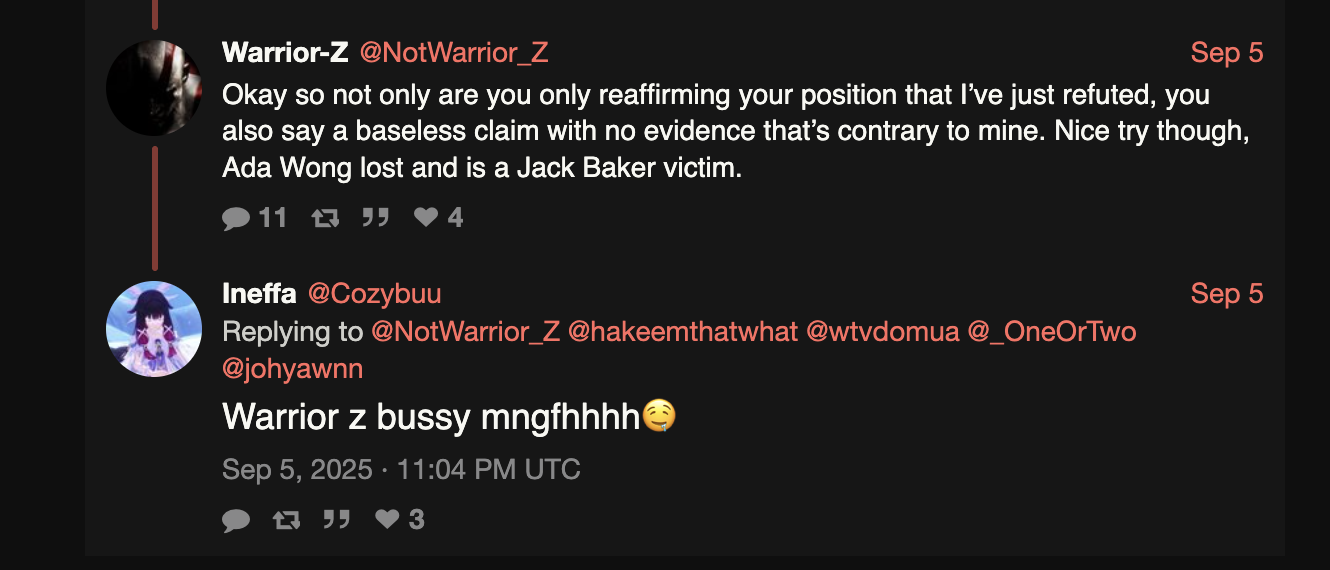Click heart icon with 4 likes
Viewport: 1330px width, 570px height.
click(x=426, y=217)
